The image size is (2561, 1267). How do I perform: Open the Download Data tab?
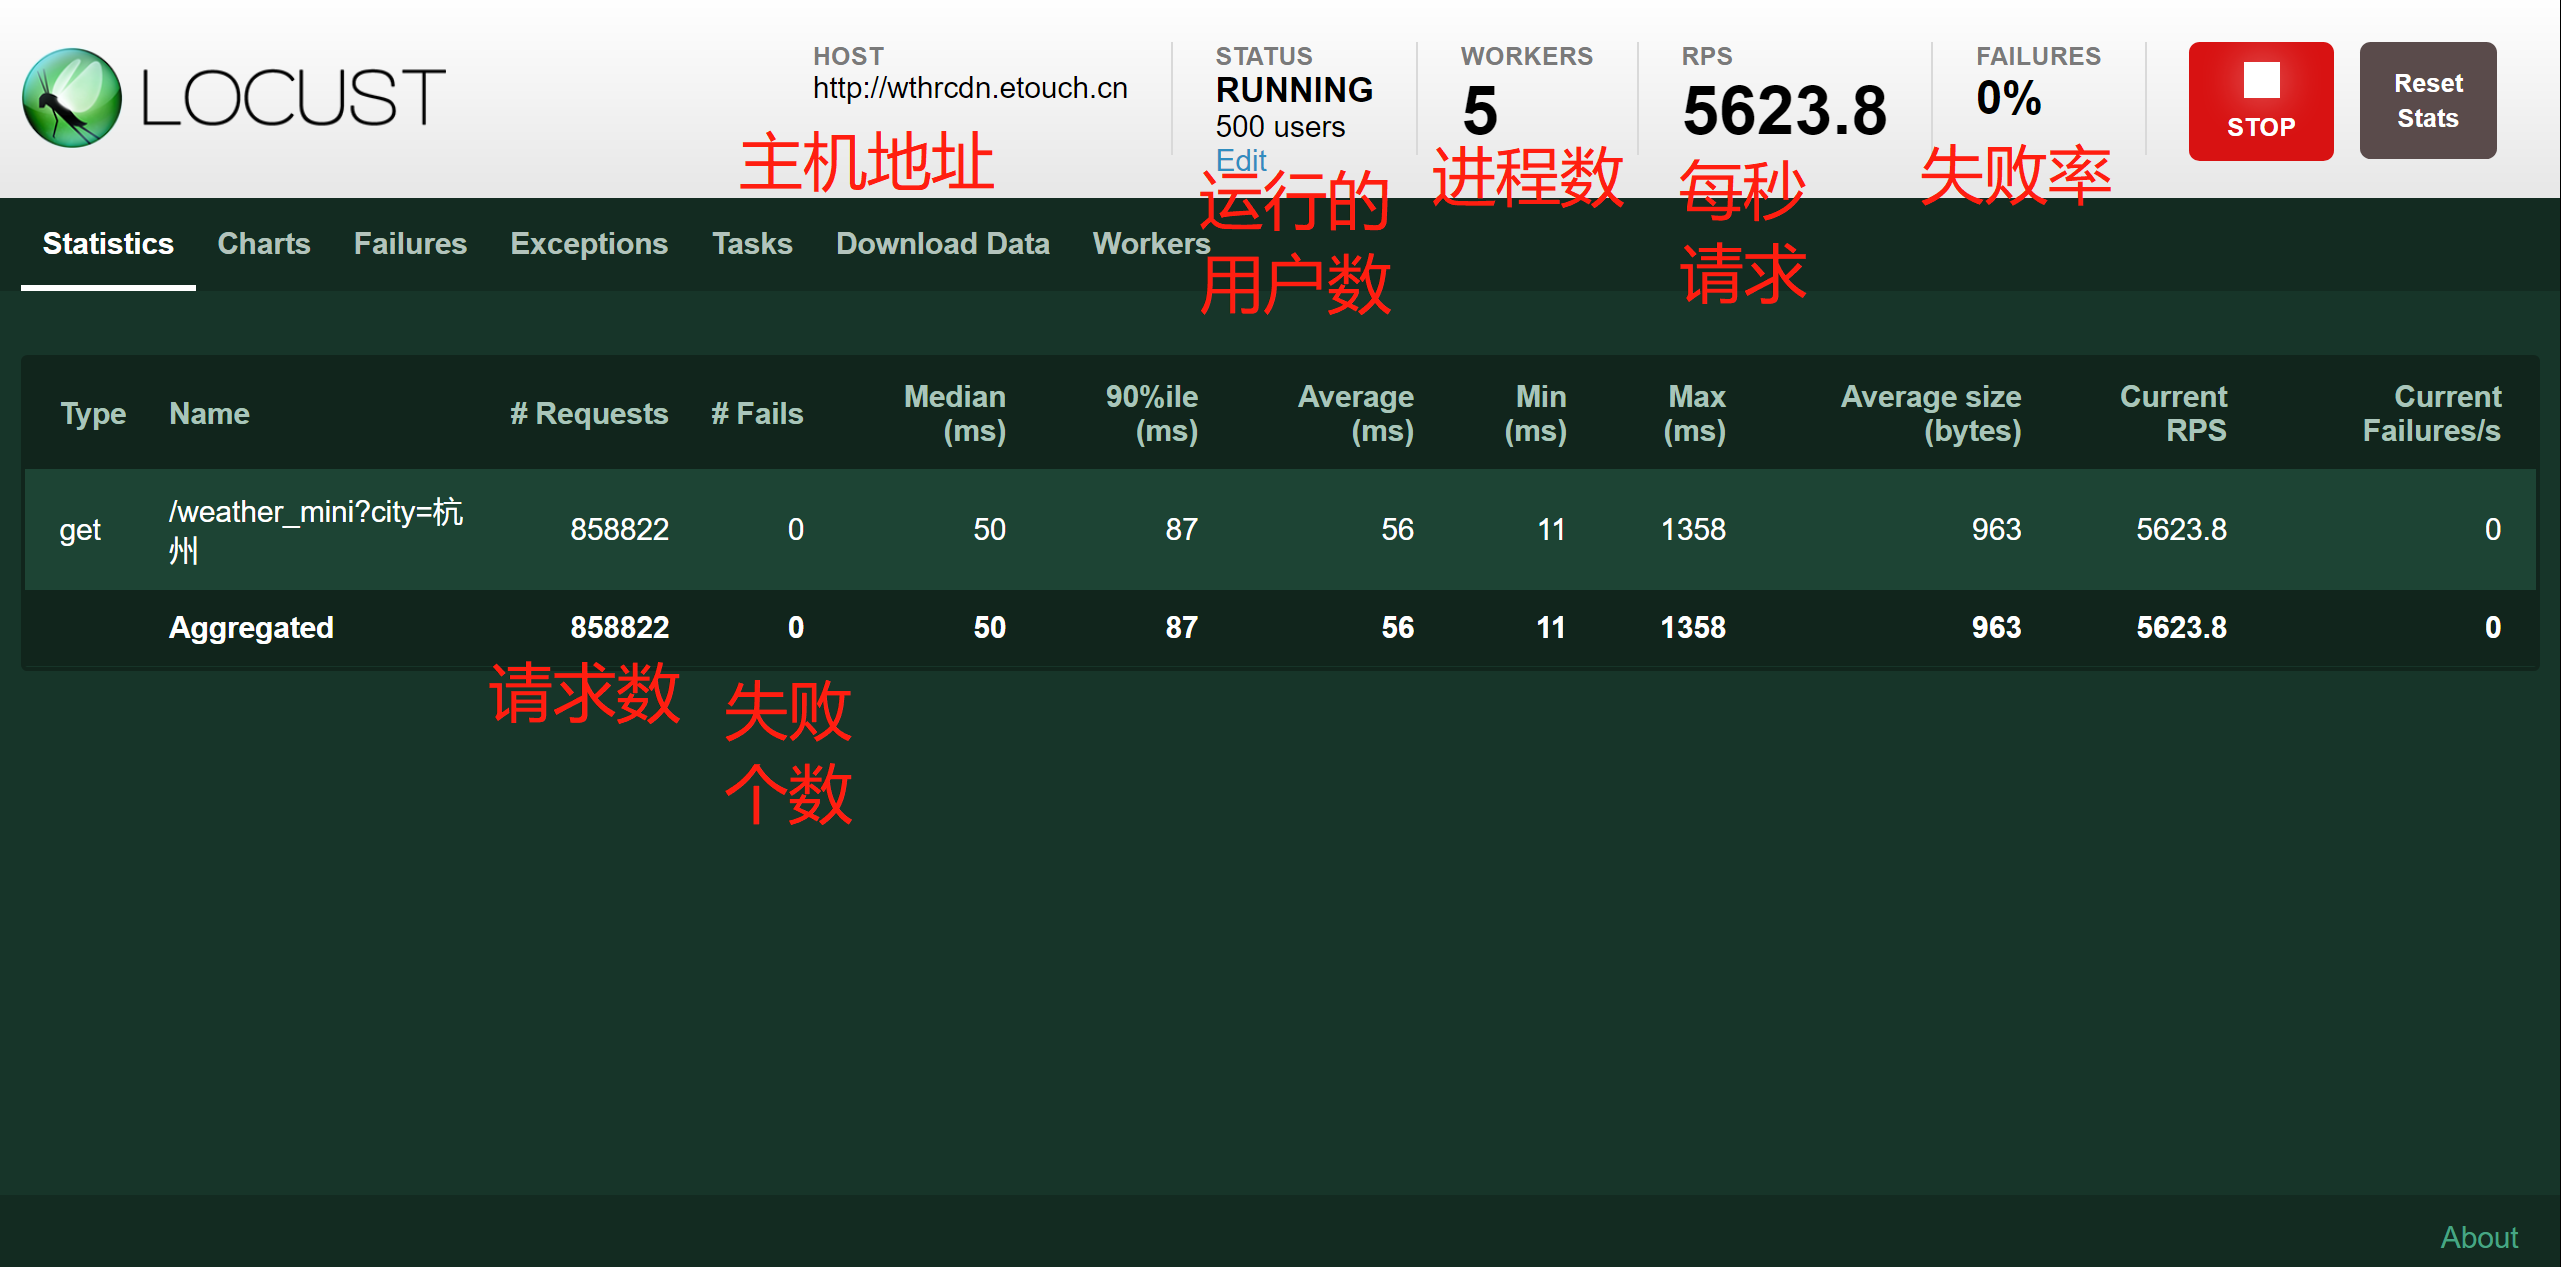tap(942, 244)
